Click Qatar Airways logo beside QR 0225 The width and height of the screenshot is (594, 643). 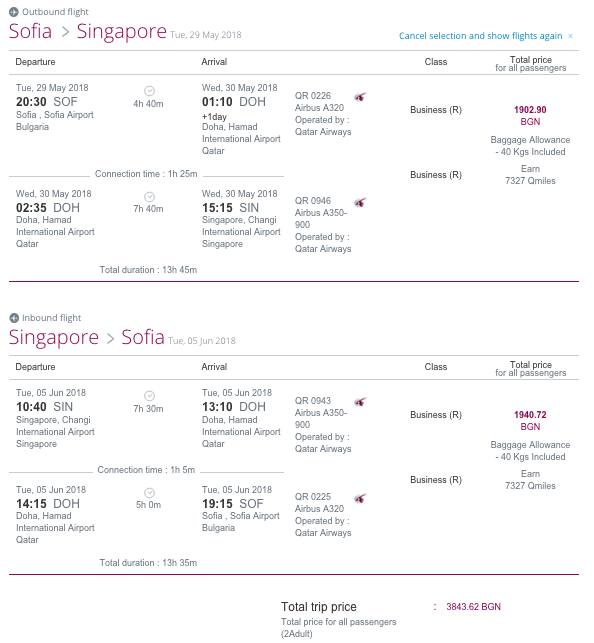point(360,498)
